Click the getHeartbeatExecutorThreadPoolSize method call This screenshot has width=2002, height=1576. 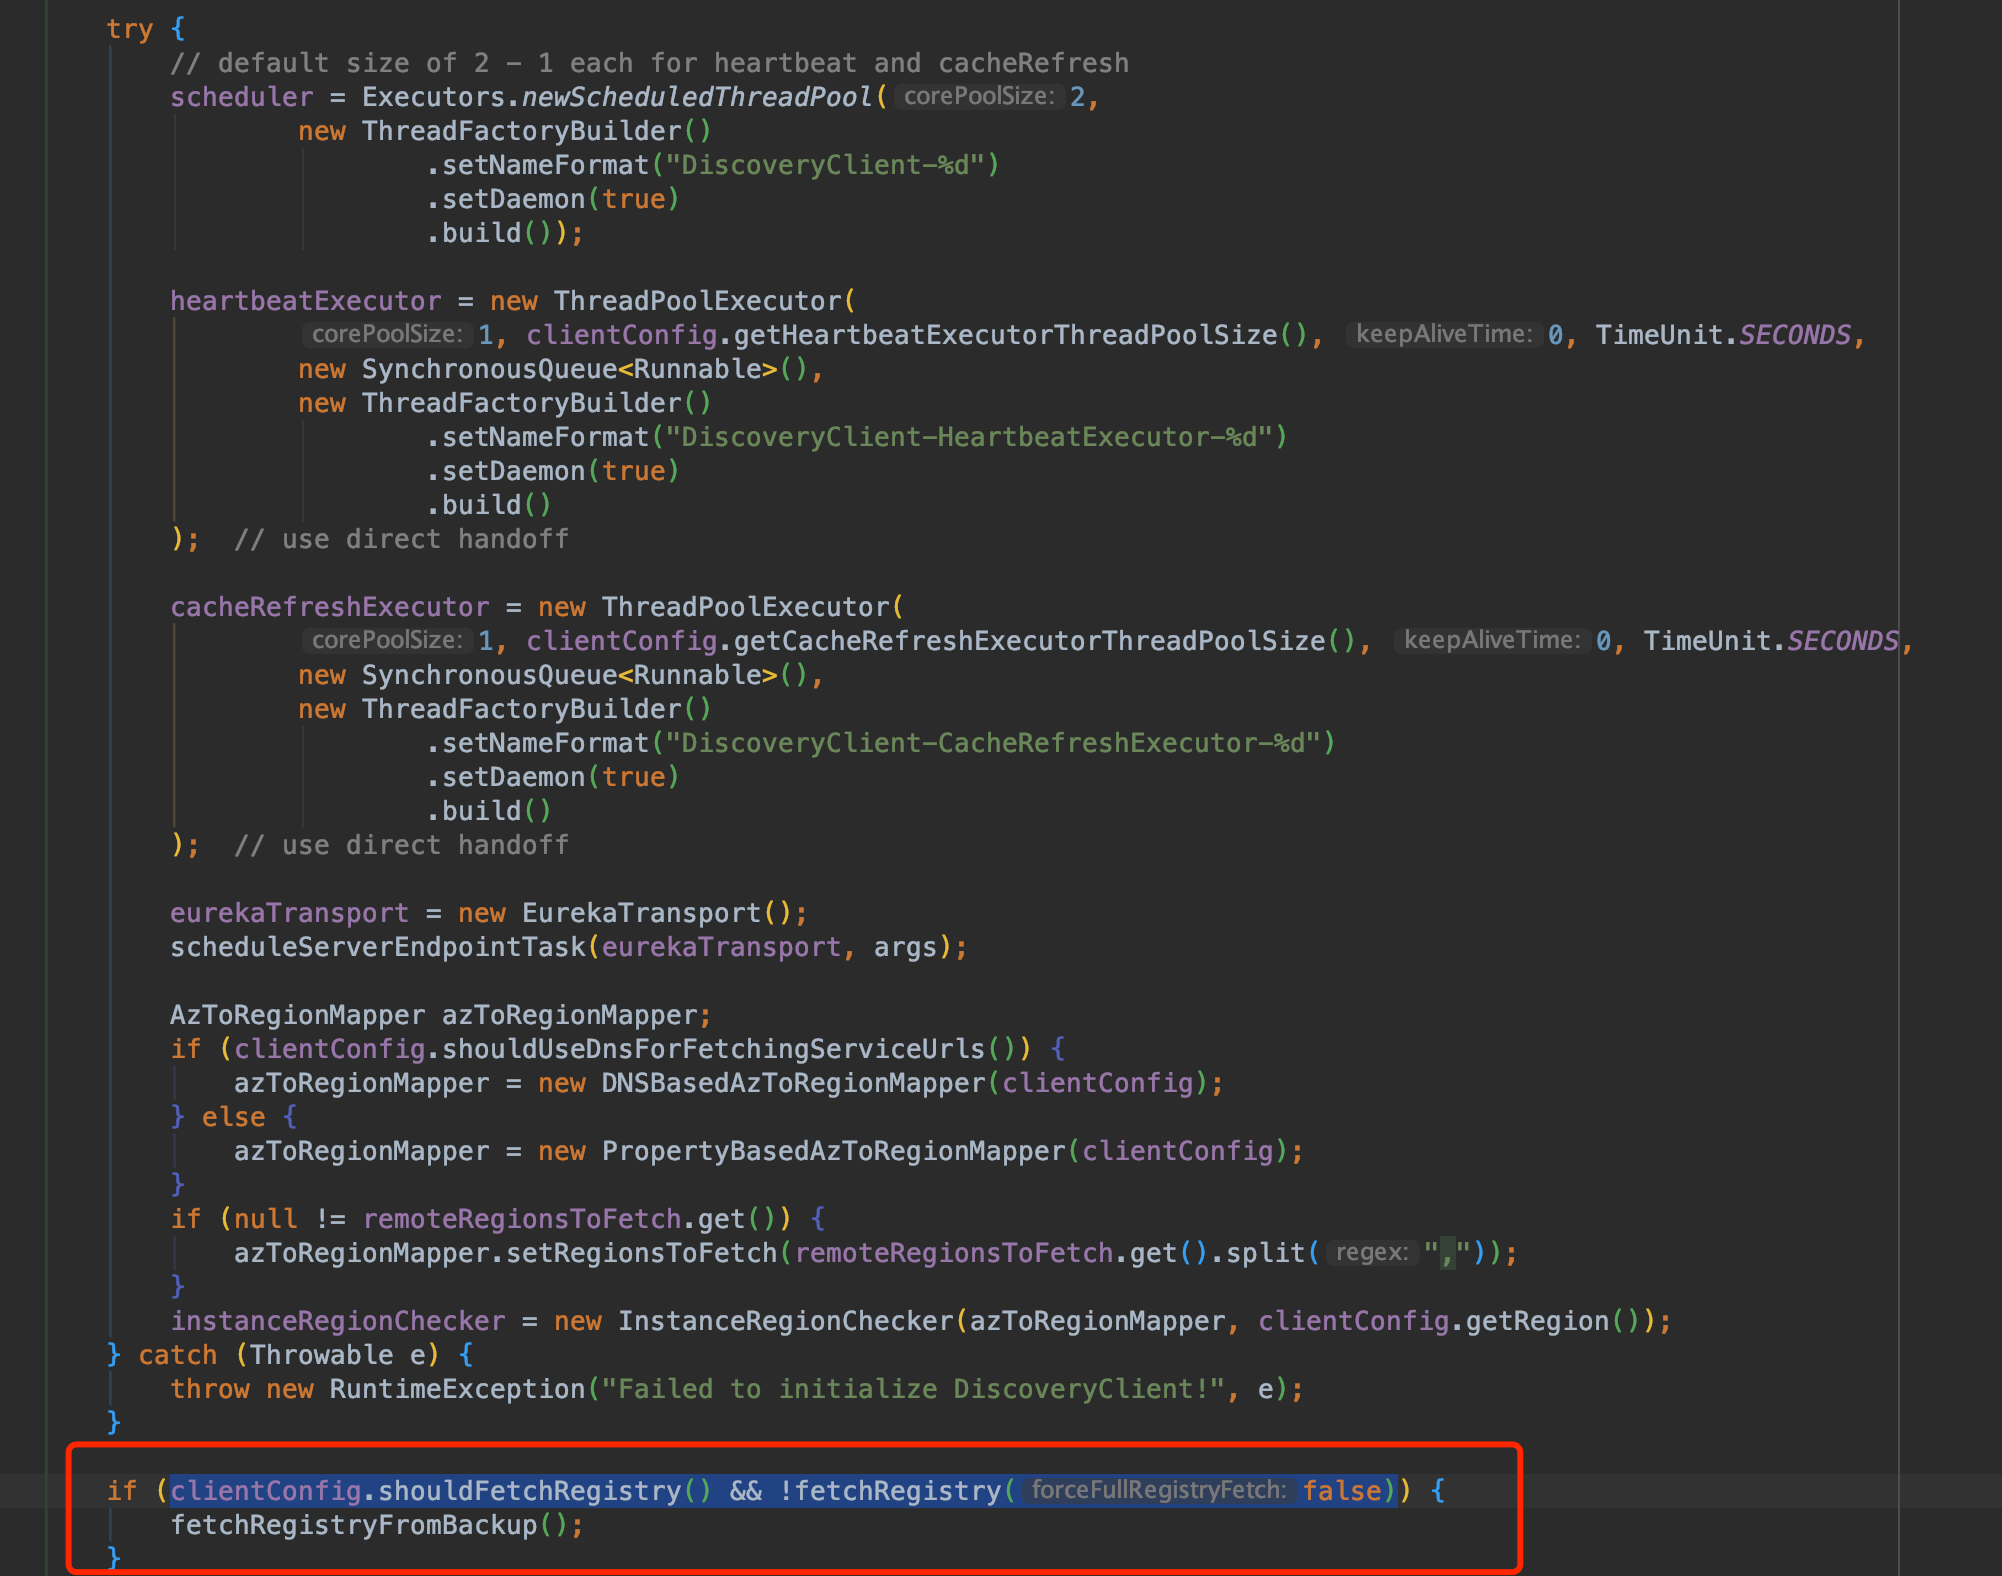point(1005,335)
